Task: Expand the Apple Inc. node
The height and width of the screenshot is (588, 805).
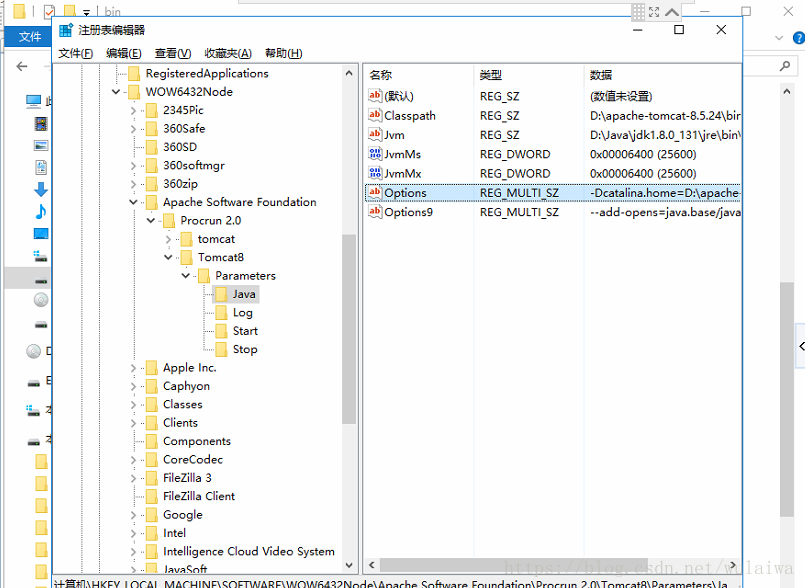Action: pos(133,368)
